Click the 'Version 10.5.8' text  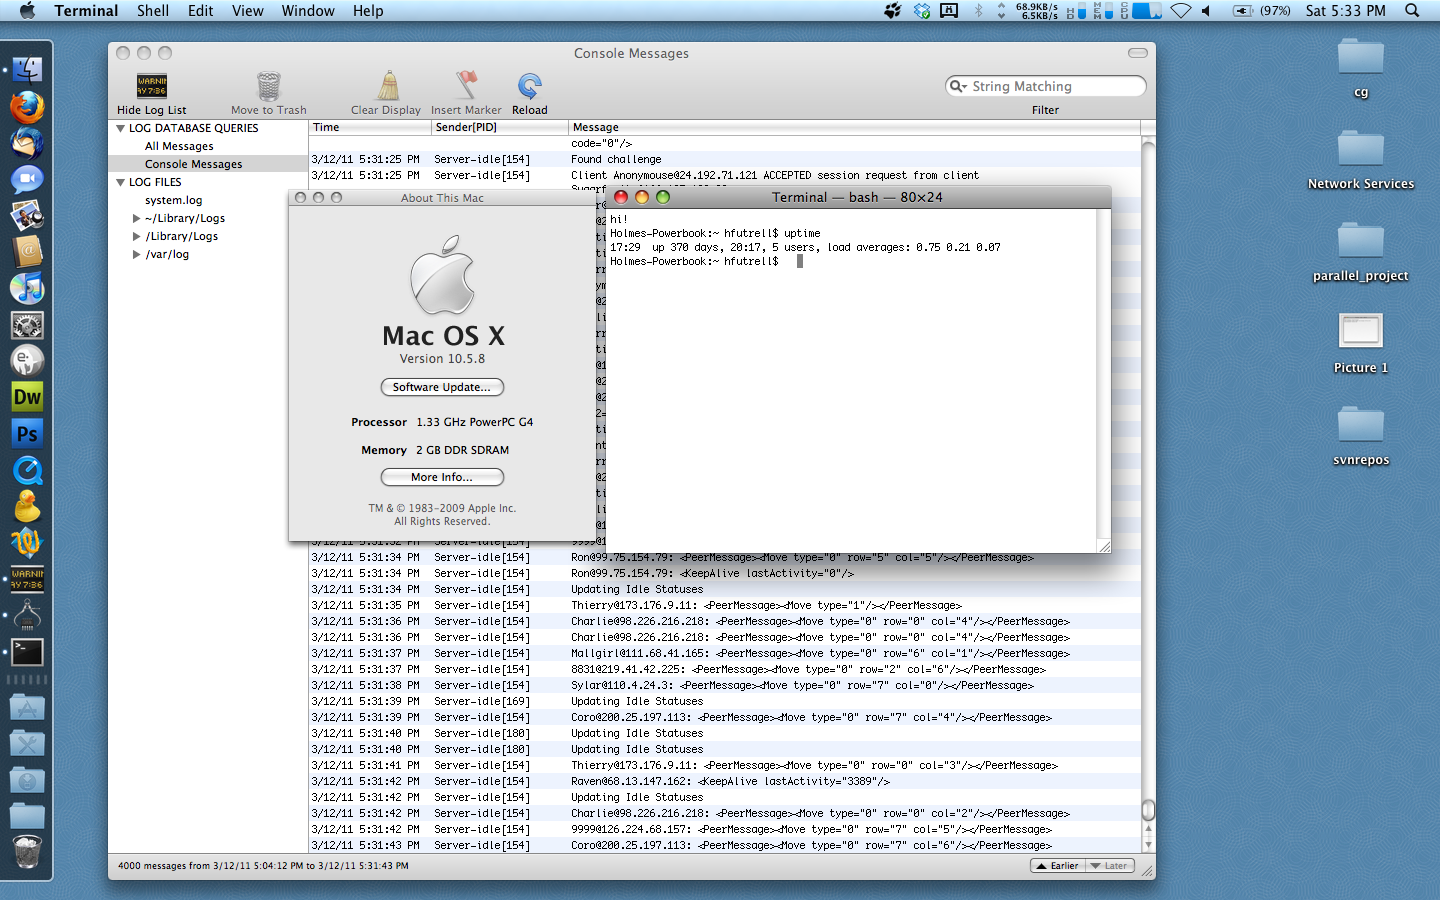[442, 359]
